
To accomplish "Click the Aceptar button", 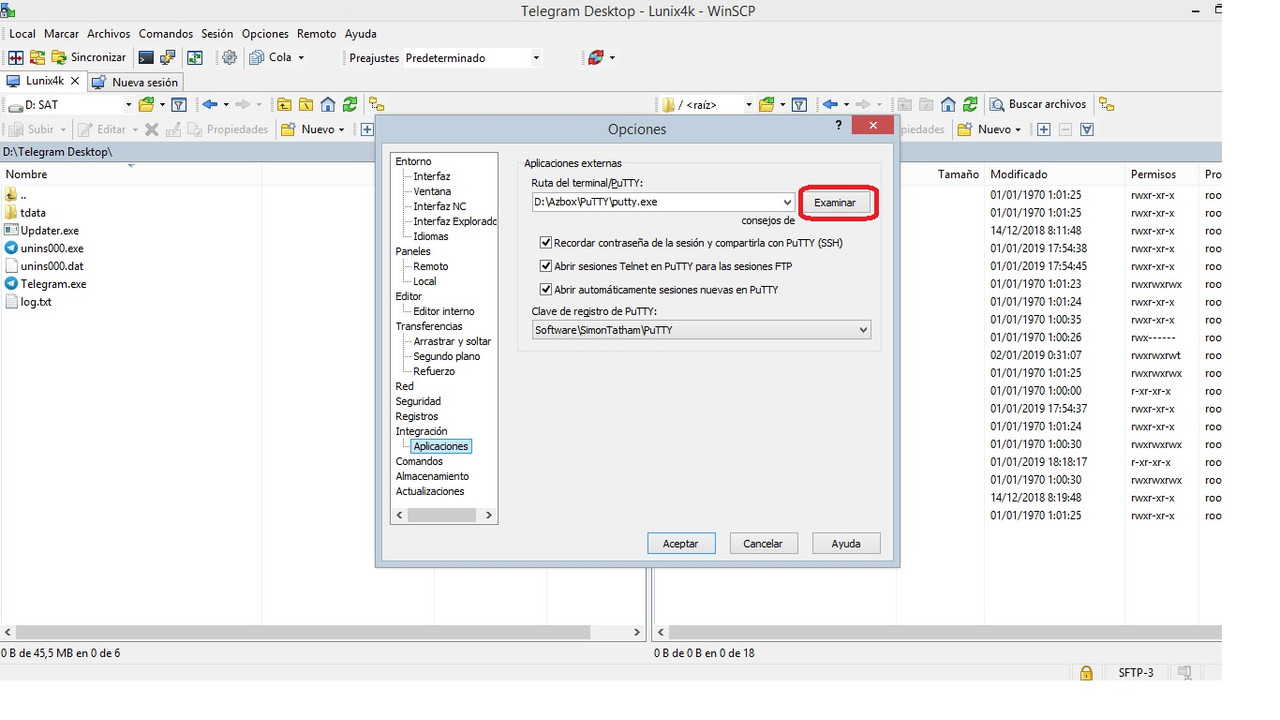I will point(681,543).
